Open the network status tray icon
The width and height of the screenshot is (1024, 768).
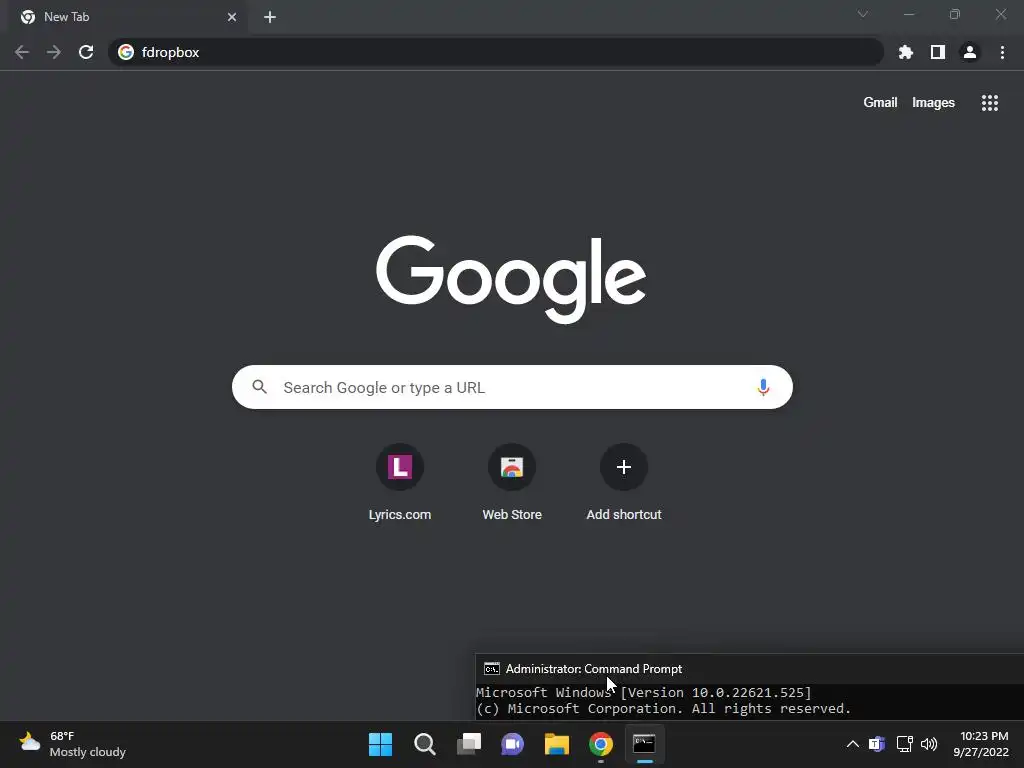[904, 744]
